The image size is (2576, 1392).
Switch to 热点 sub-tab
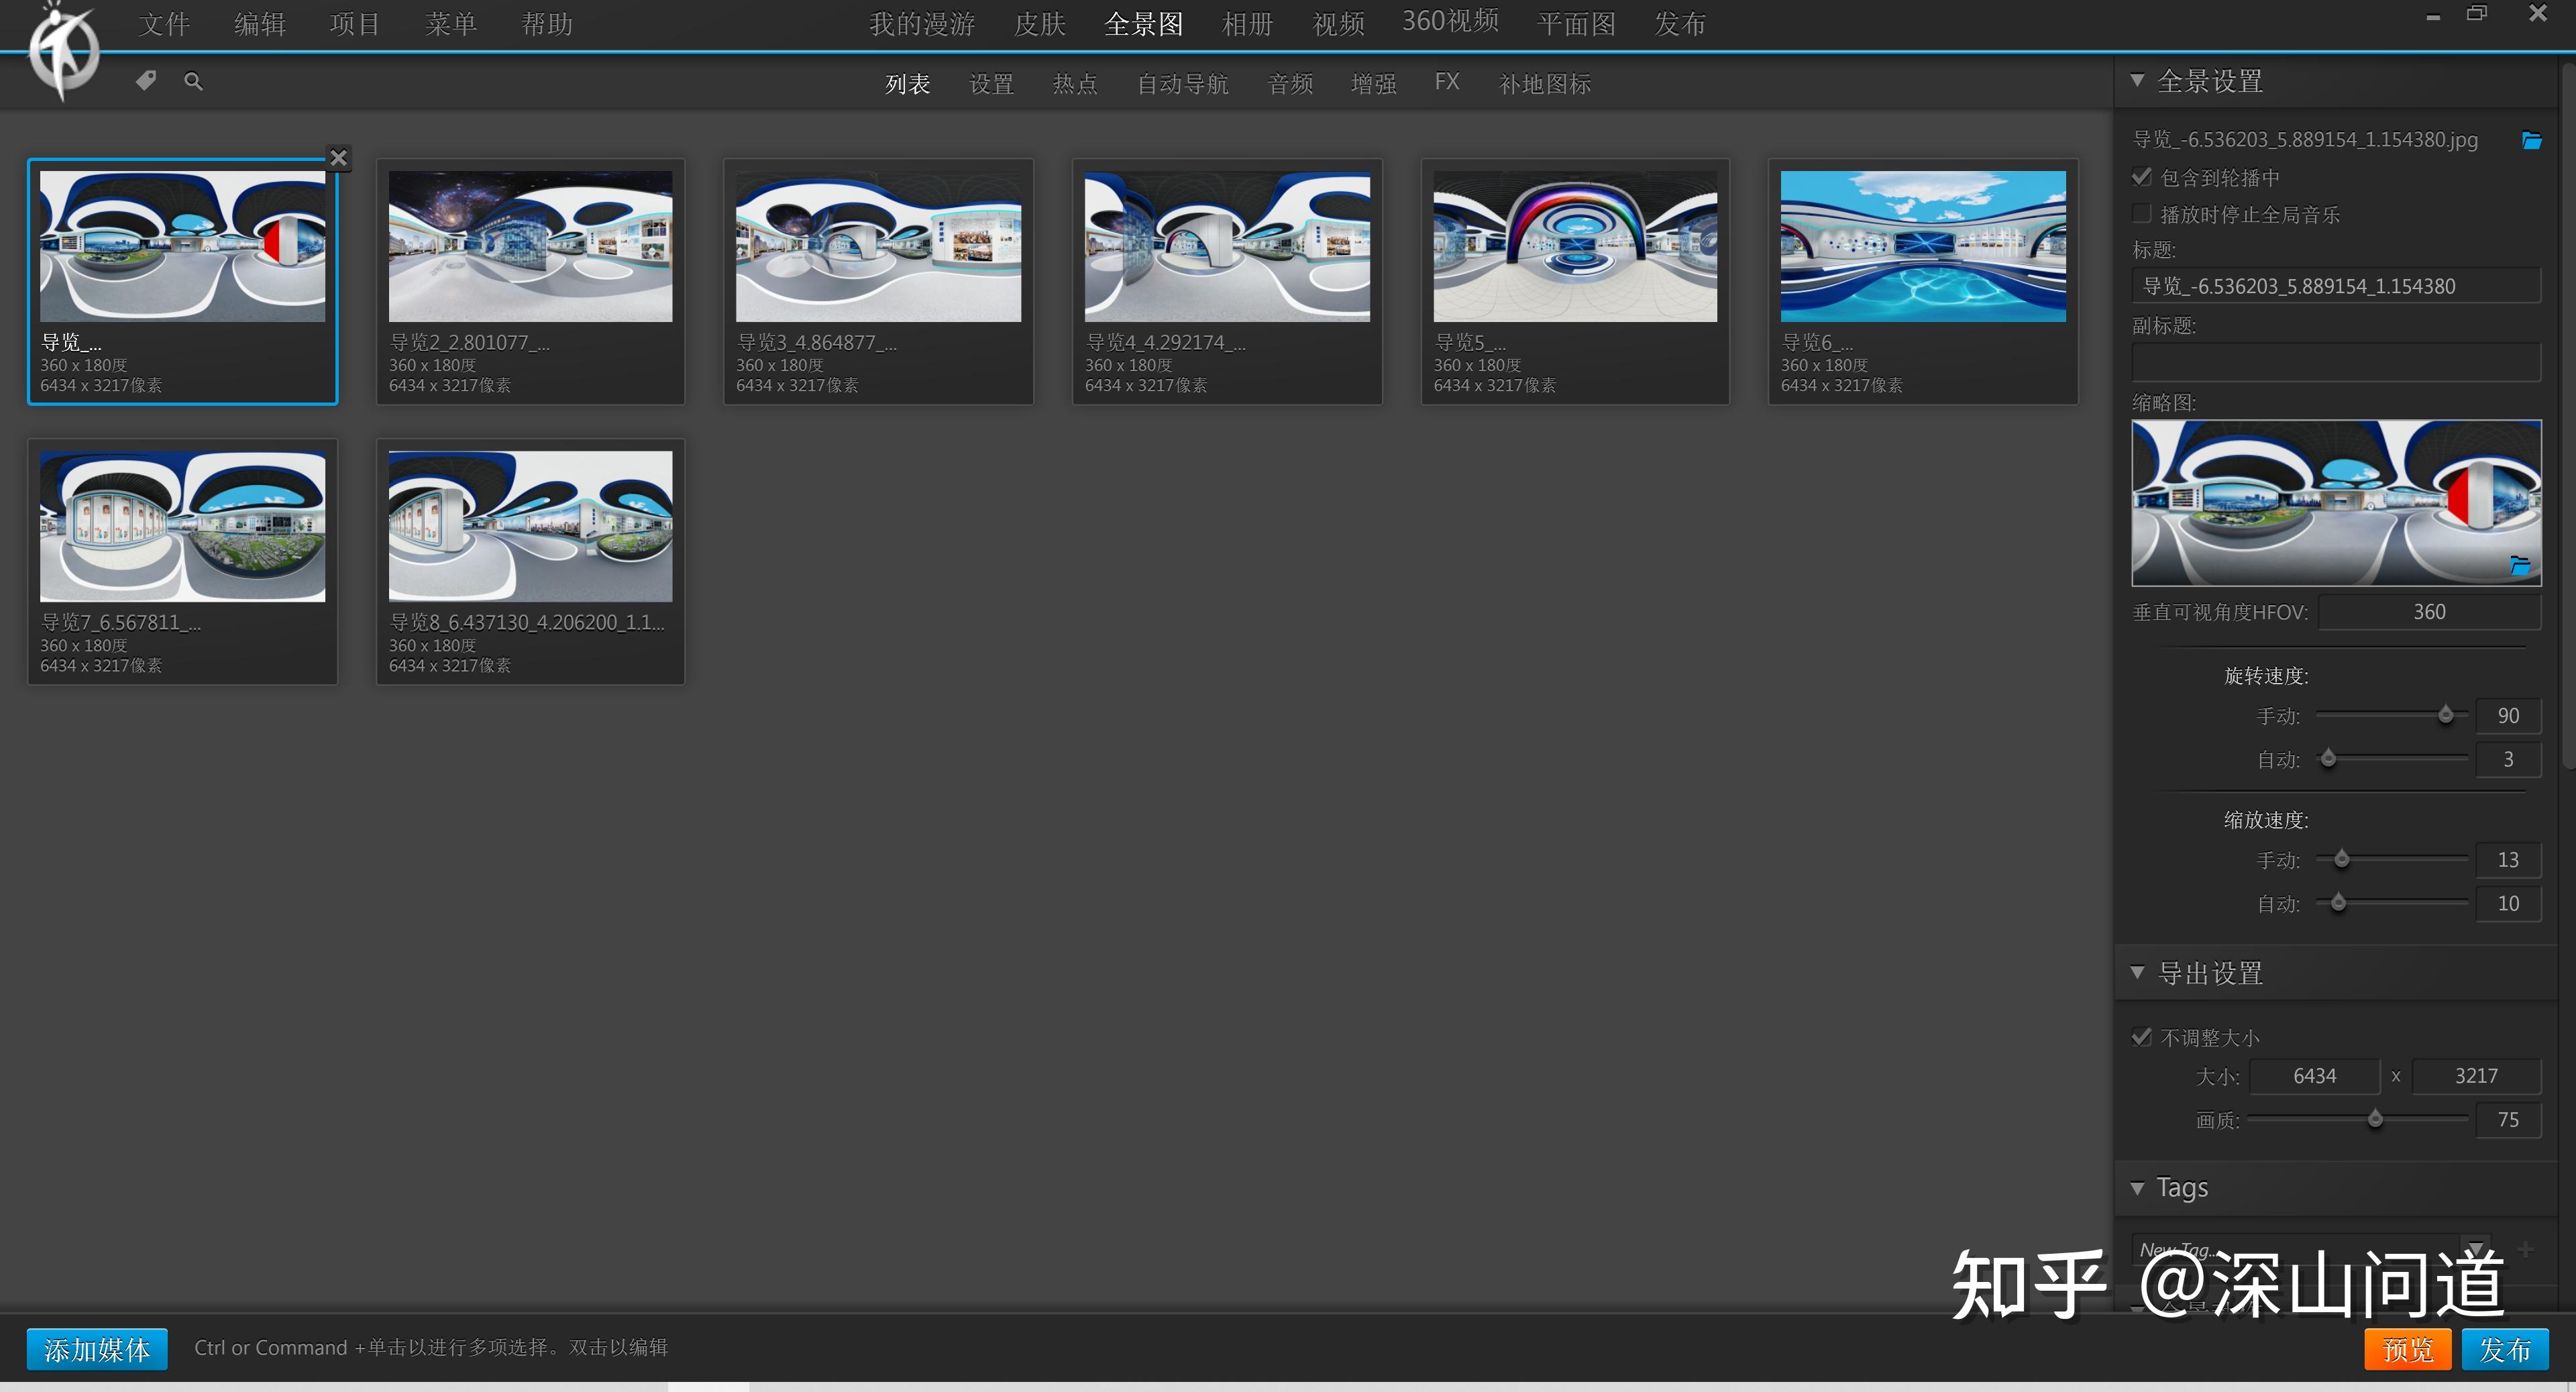coord(1075,84)
